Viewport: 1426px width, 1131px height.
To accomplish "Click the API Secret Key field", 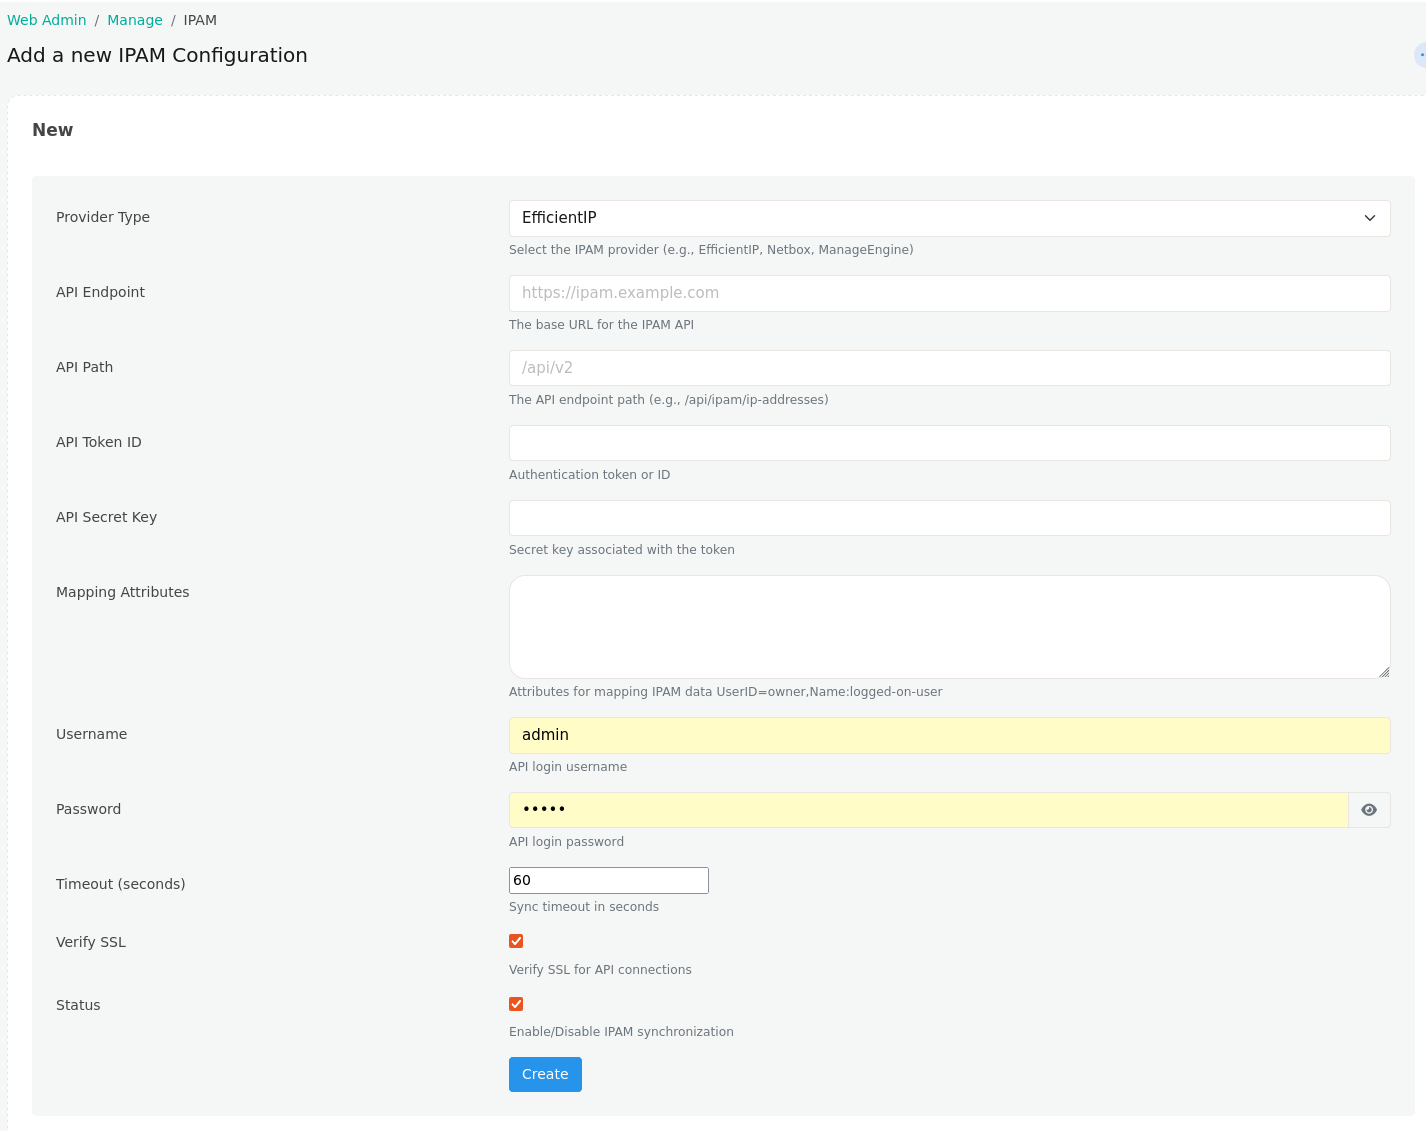I will point(949,518).
